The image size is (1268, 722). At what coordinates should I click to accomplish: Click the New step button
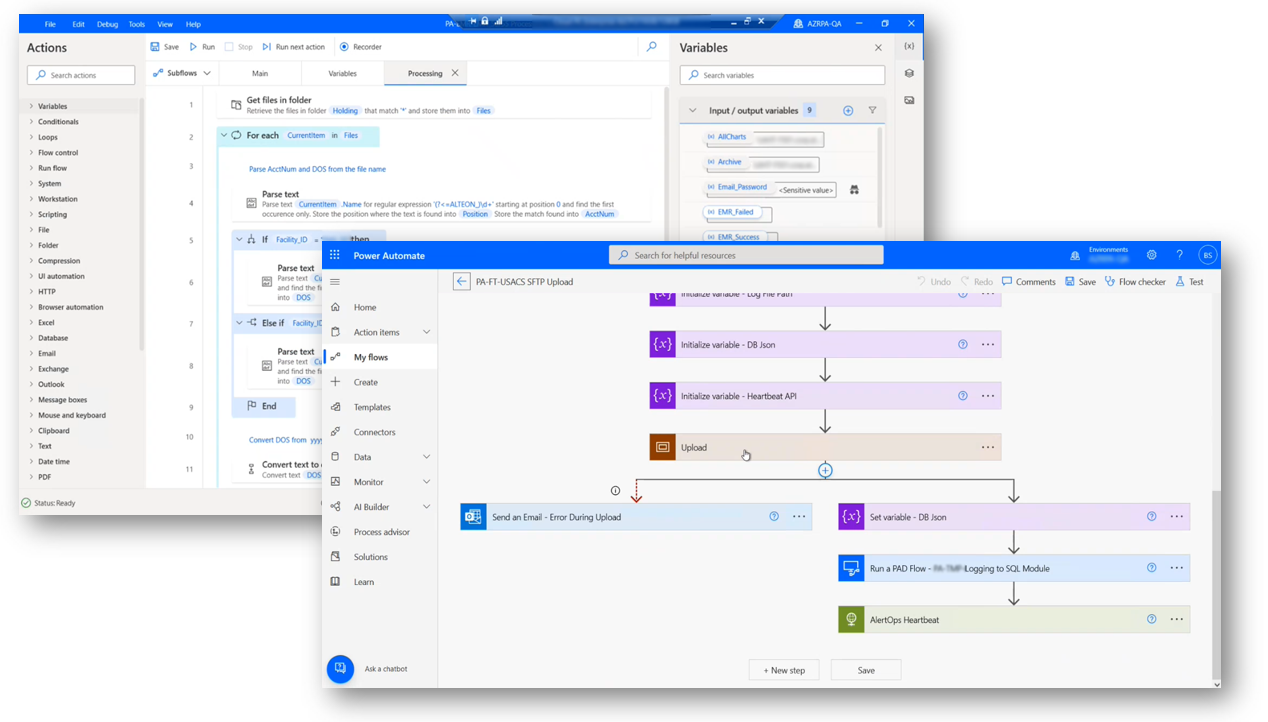point(784,670)
